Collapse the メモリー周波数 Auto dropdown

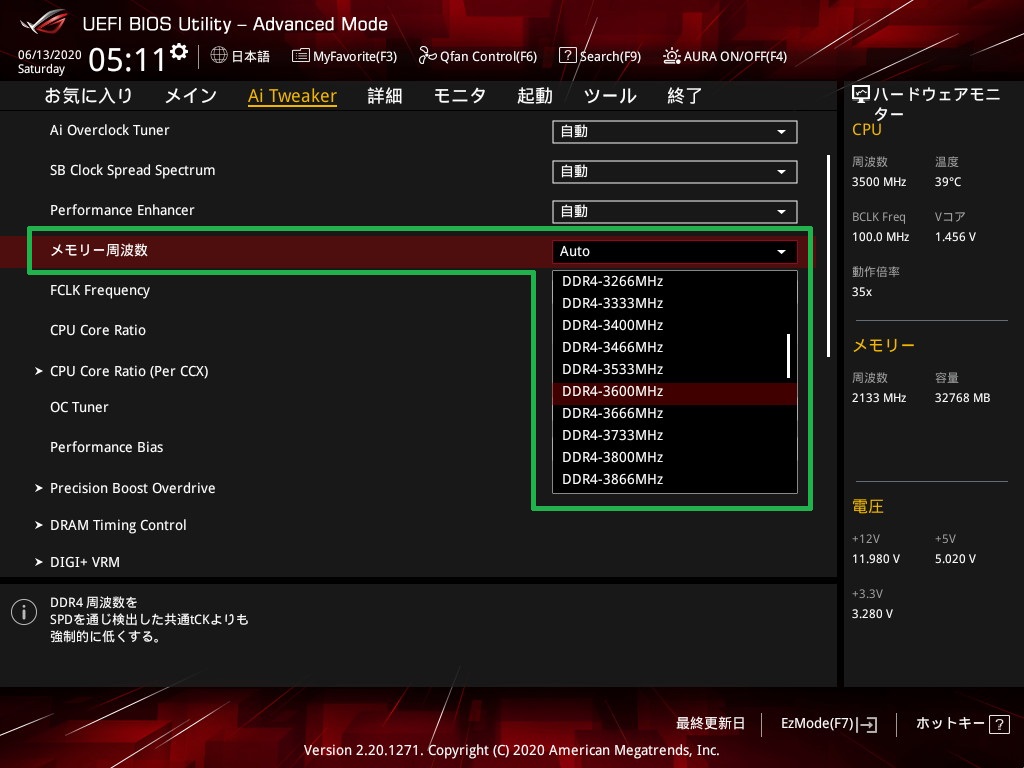point(675,251)
